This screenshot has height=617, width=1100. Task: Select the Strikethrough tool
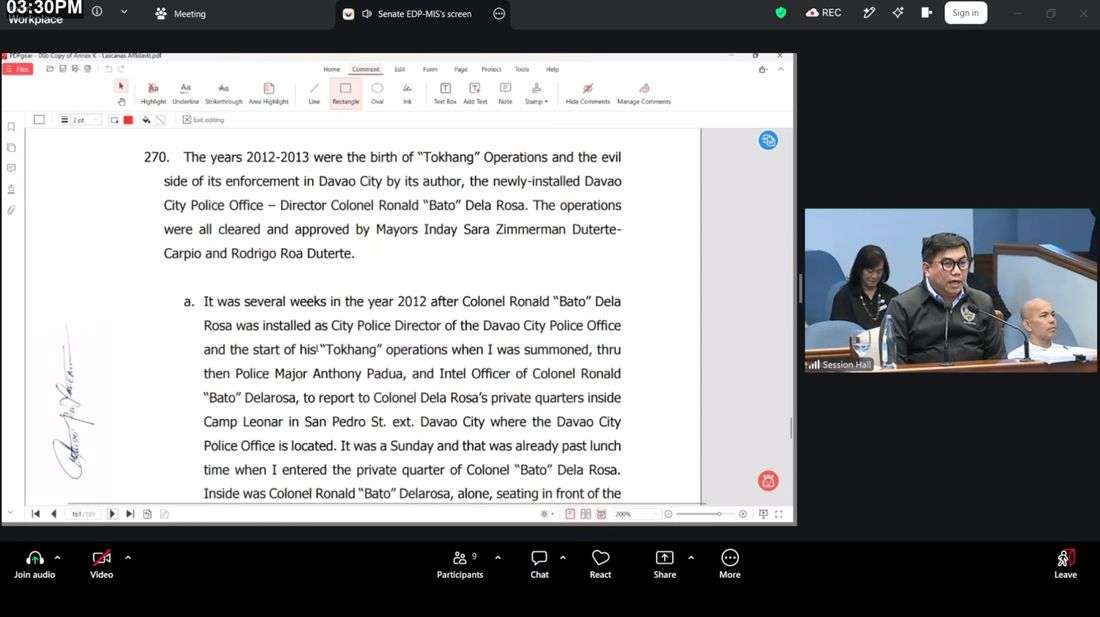[224, 93]
